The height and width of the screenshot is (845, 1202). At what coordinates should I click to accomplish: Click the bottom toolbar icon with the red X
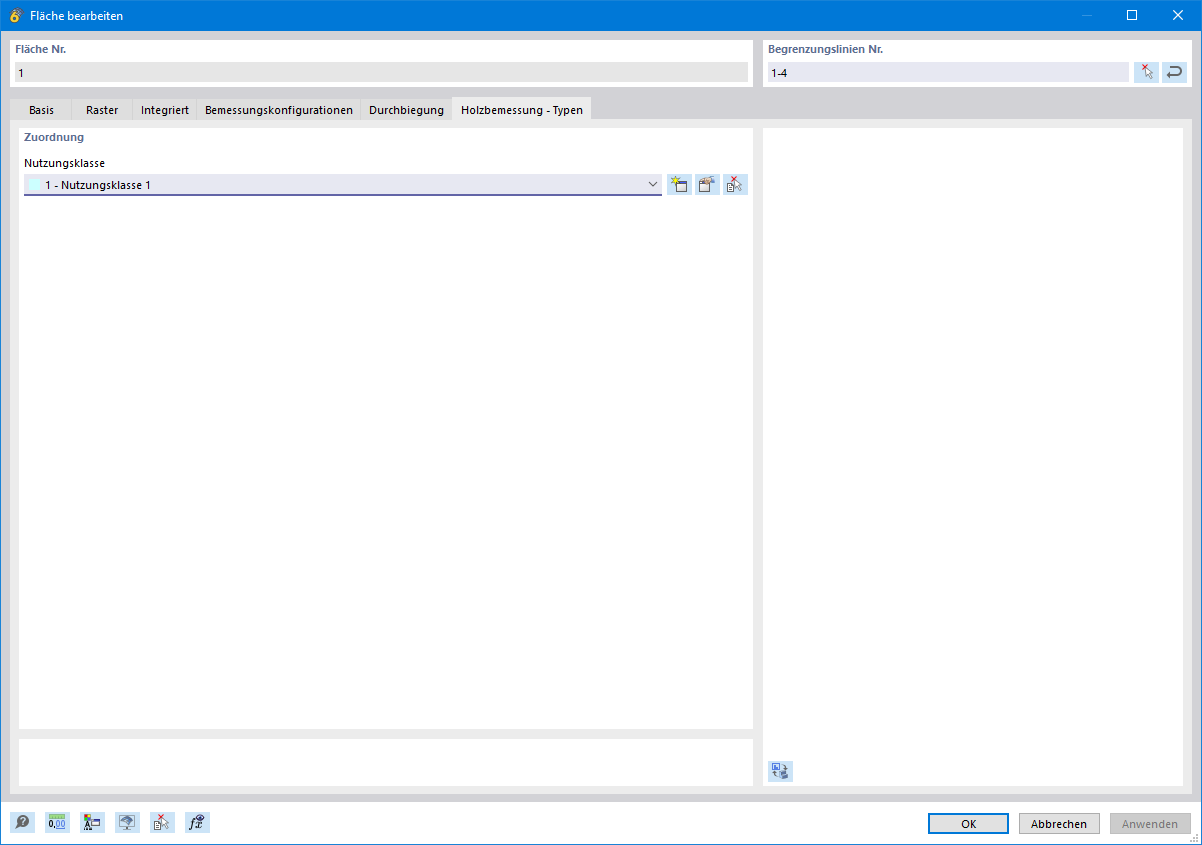162,823
